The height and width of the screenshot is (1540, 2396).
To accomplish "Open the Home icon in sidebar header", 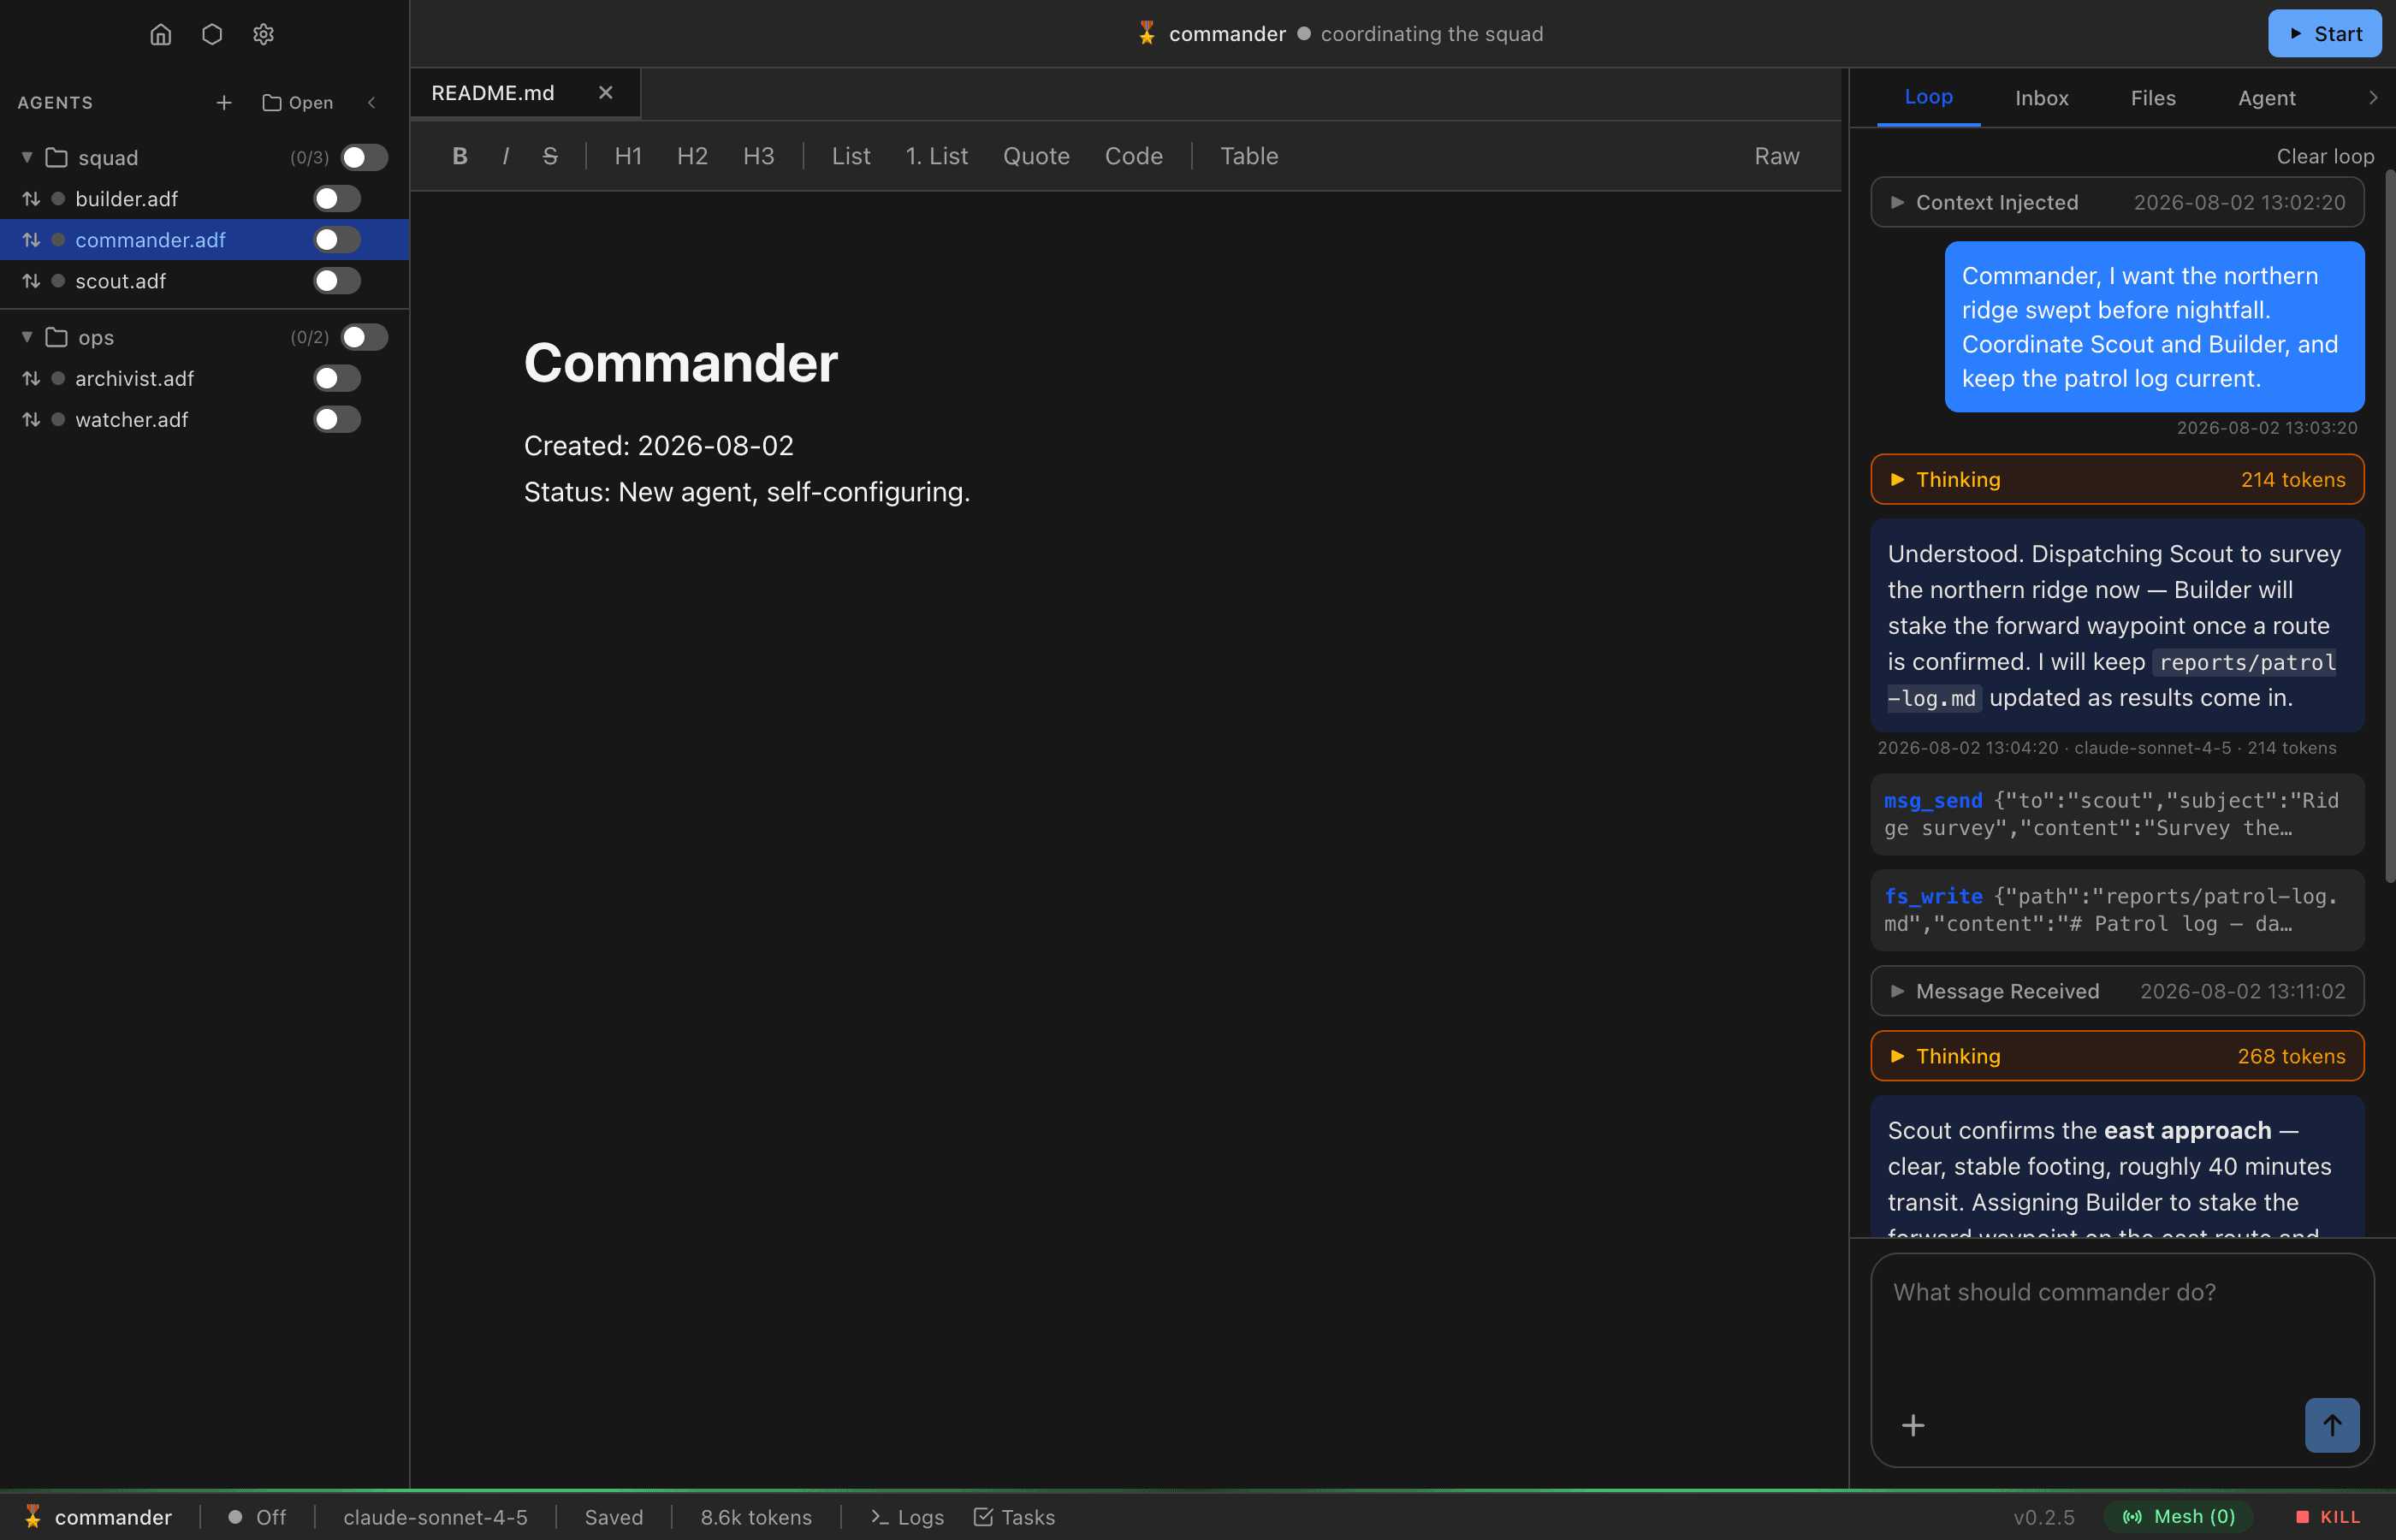I will pos(161,34).
